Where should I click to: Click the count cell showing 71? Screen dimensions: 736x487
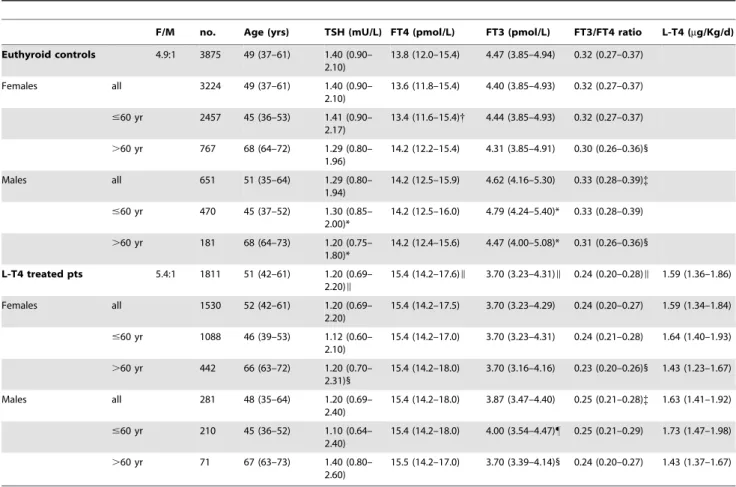(205, 462)
